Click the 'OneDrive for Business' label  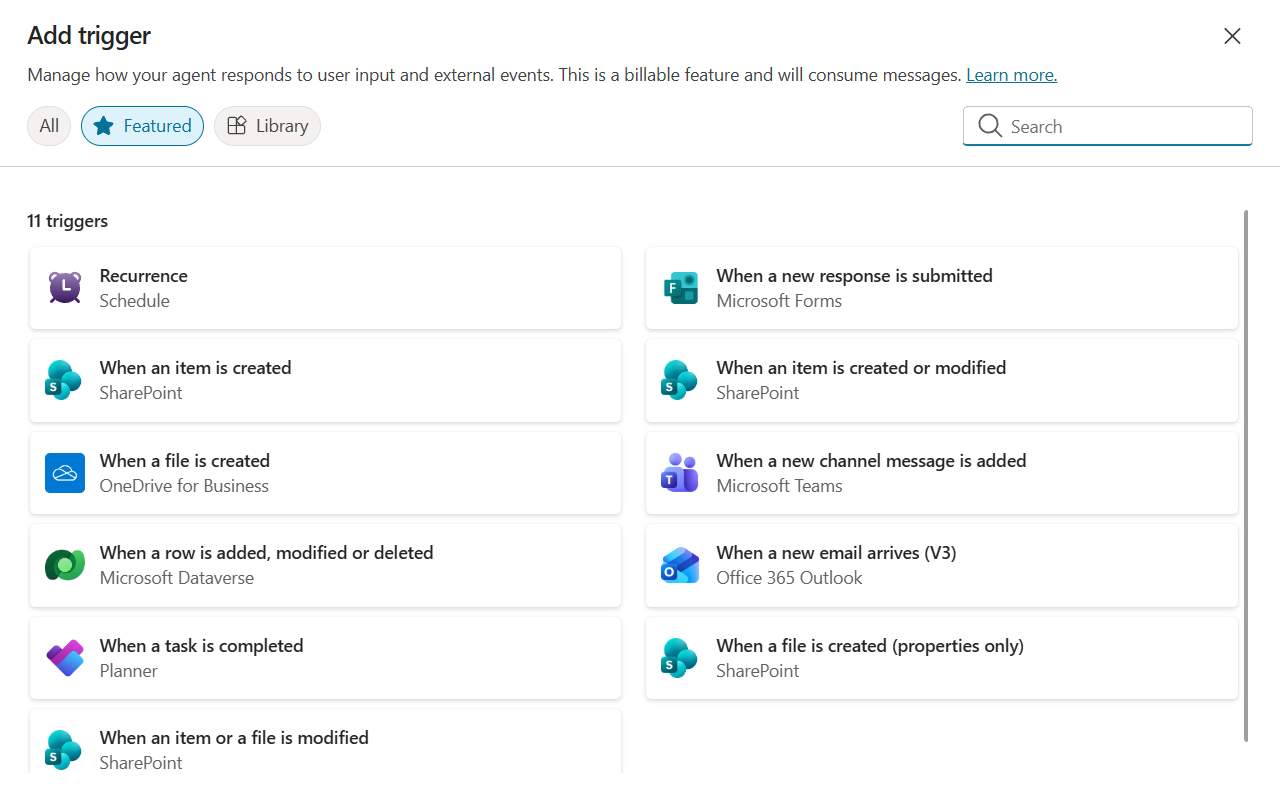(184, 486)
